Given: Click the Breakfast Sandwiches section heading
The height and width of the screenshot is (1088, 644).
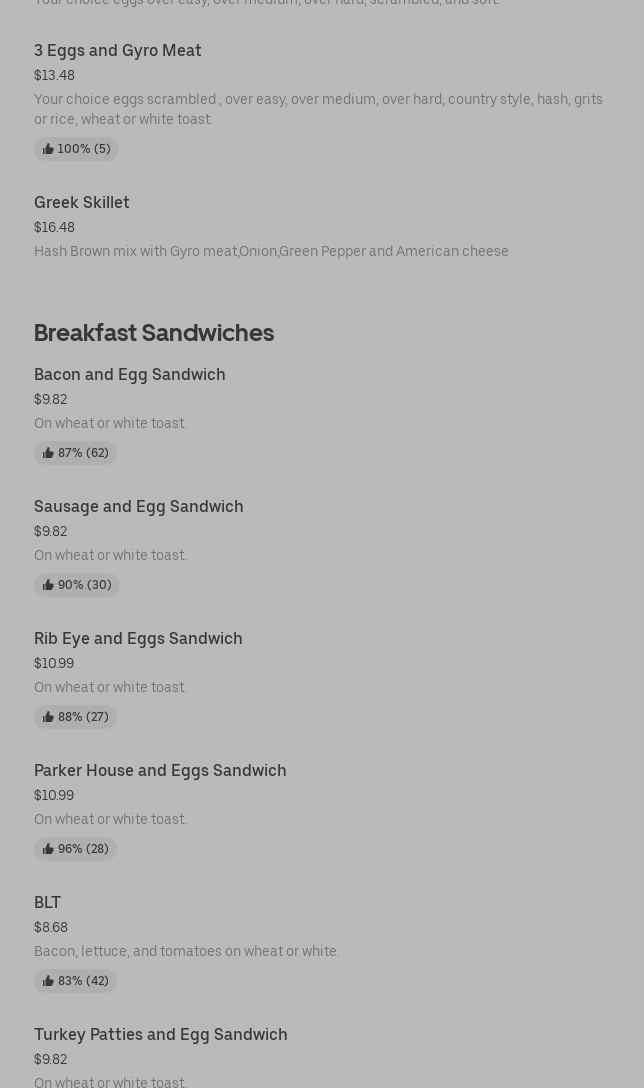Looking at the screenshot, I should (x=154, y=333).
